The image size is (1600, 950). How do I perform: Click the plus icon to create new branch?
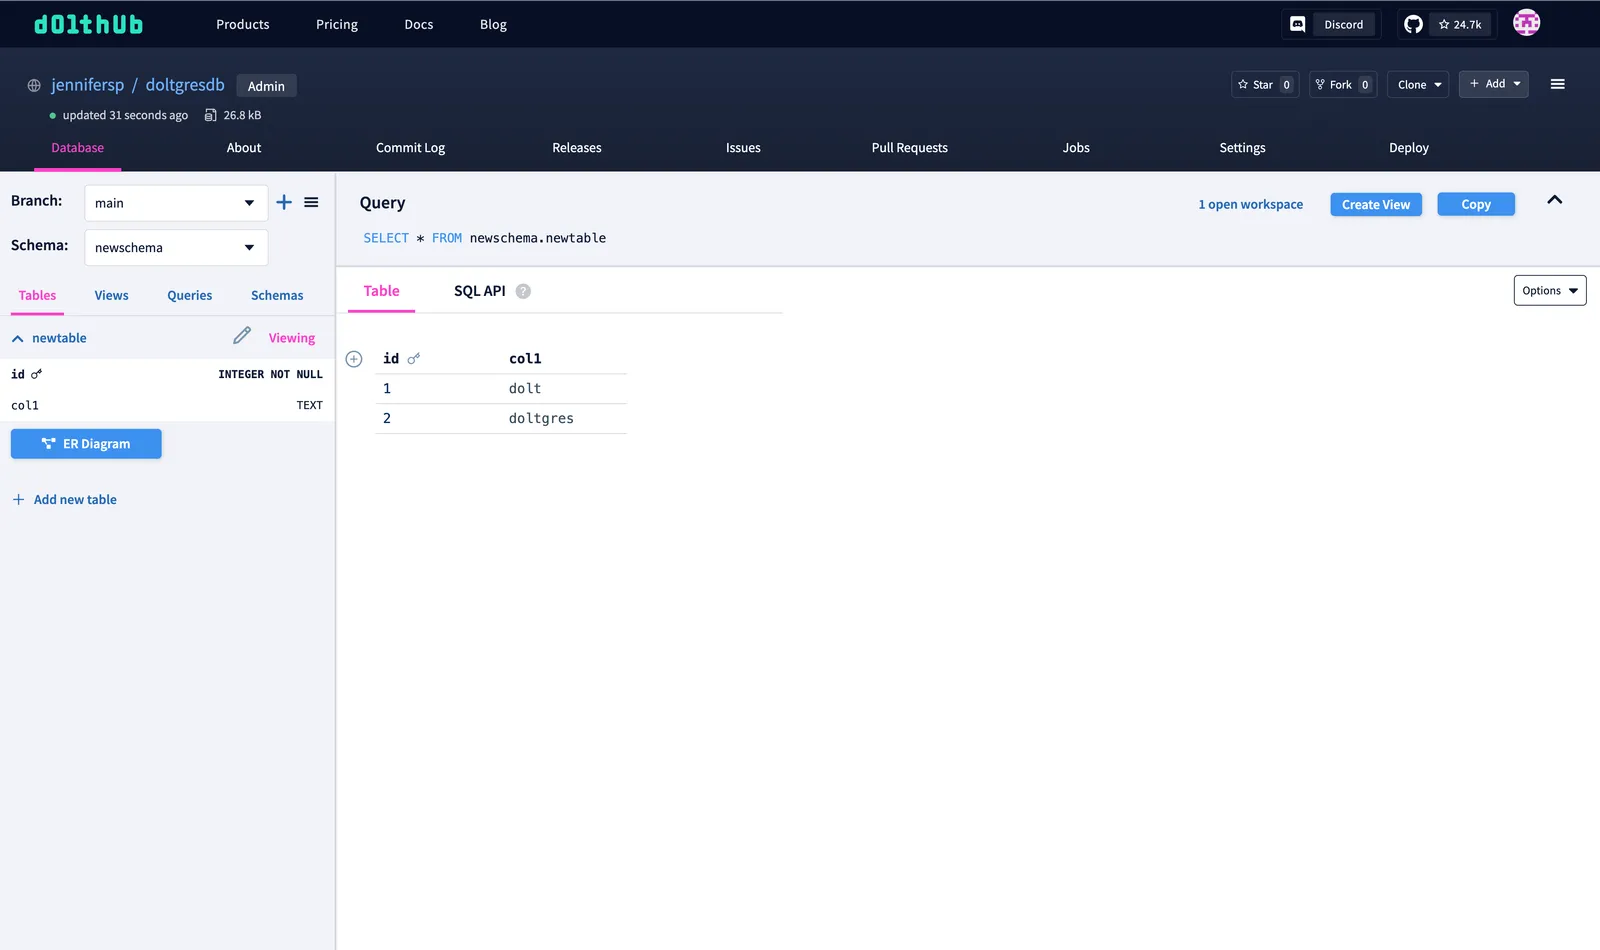click(x=284, y=202)
